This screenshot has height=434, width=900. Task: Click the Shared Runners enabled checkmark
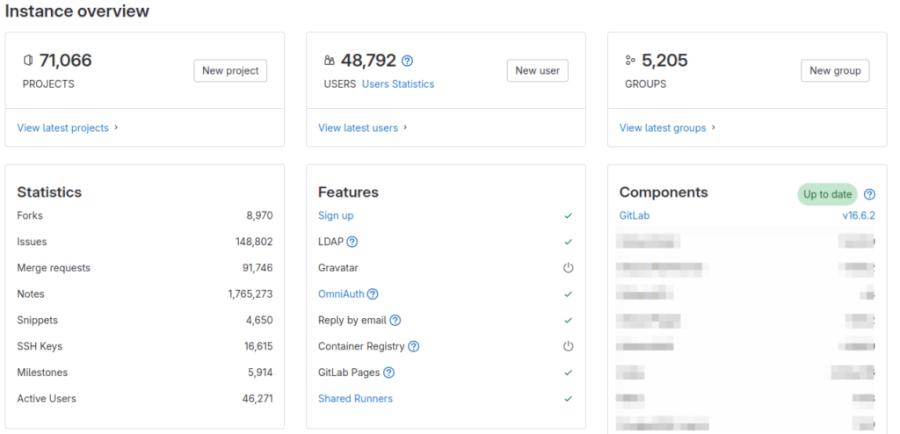pyautogui.click(x=568, y=398)
